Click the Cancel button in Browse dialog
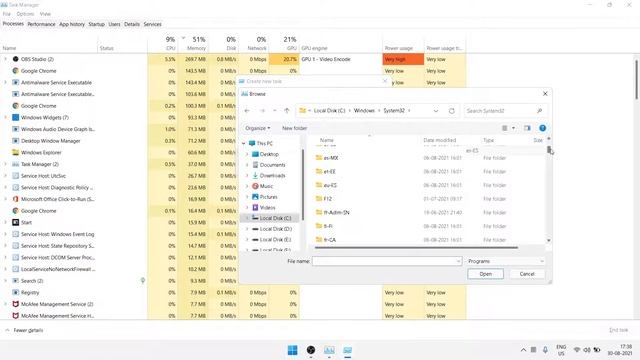This screenshot has height=360, width=640. click(x=527, y=274)
